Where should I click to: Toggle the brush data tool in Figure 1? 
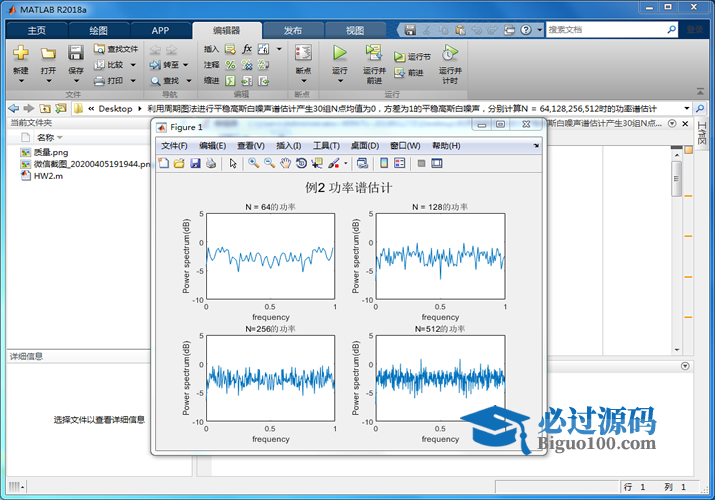334,163
